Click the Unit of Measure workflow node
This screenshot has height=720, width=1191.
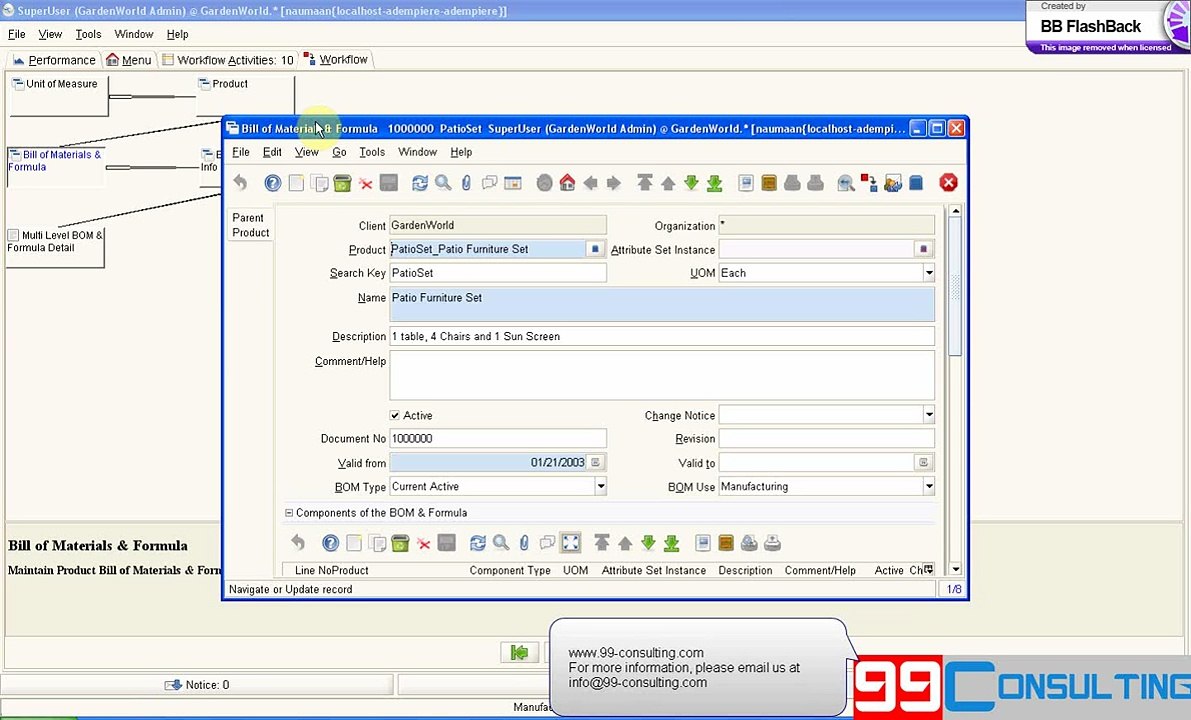click(x=58, y=95)
